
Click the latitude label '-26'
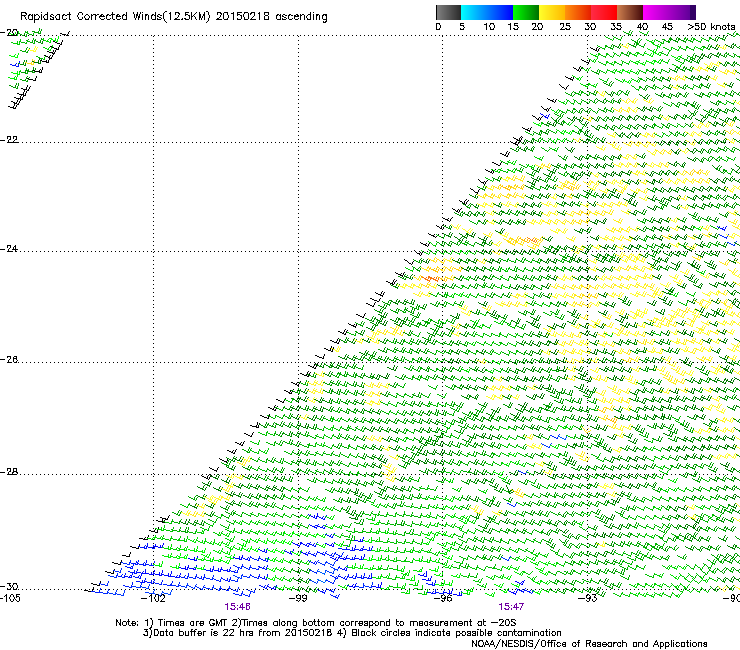9,360
